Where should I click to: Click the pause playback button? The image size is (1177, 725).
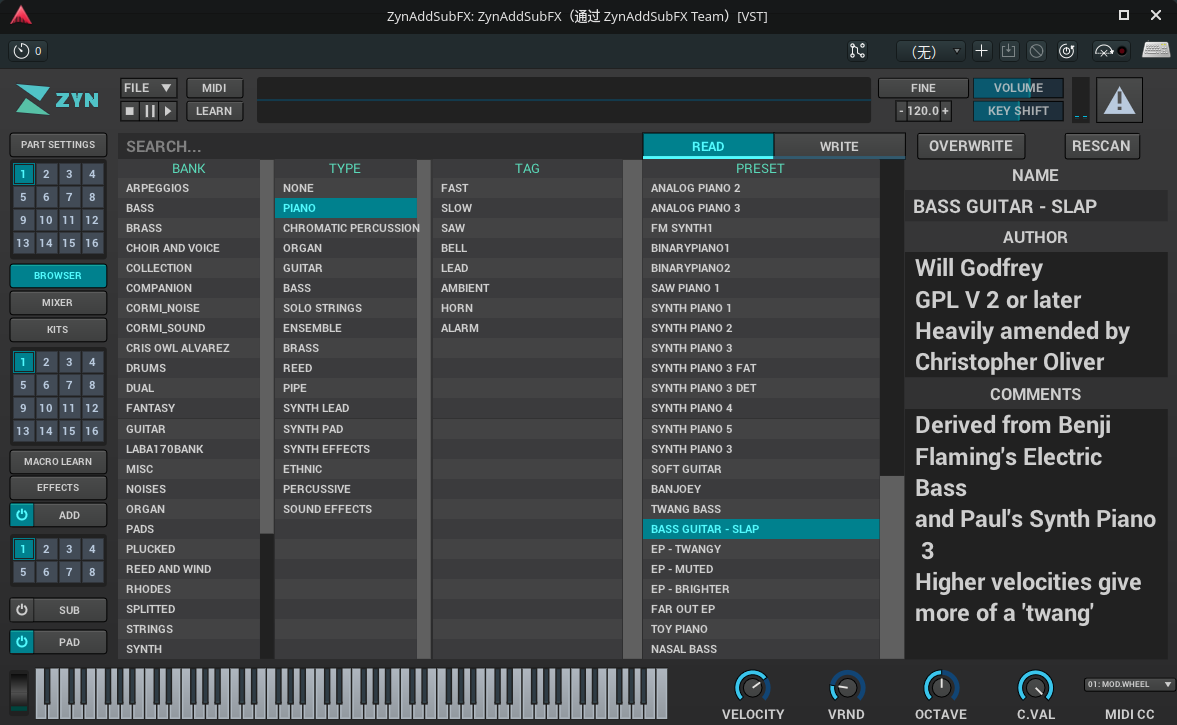click(x=149, y=111)
